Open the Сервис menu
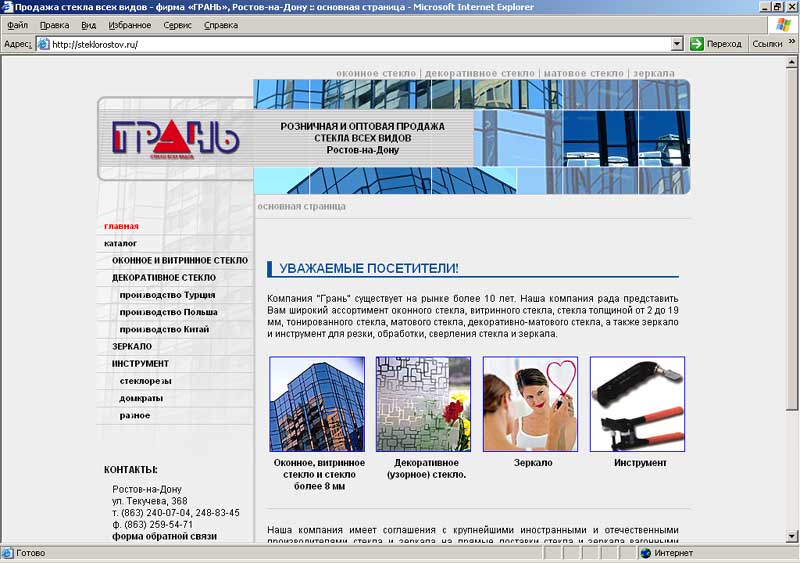 [x=177, y=25]
